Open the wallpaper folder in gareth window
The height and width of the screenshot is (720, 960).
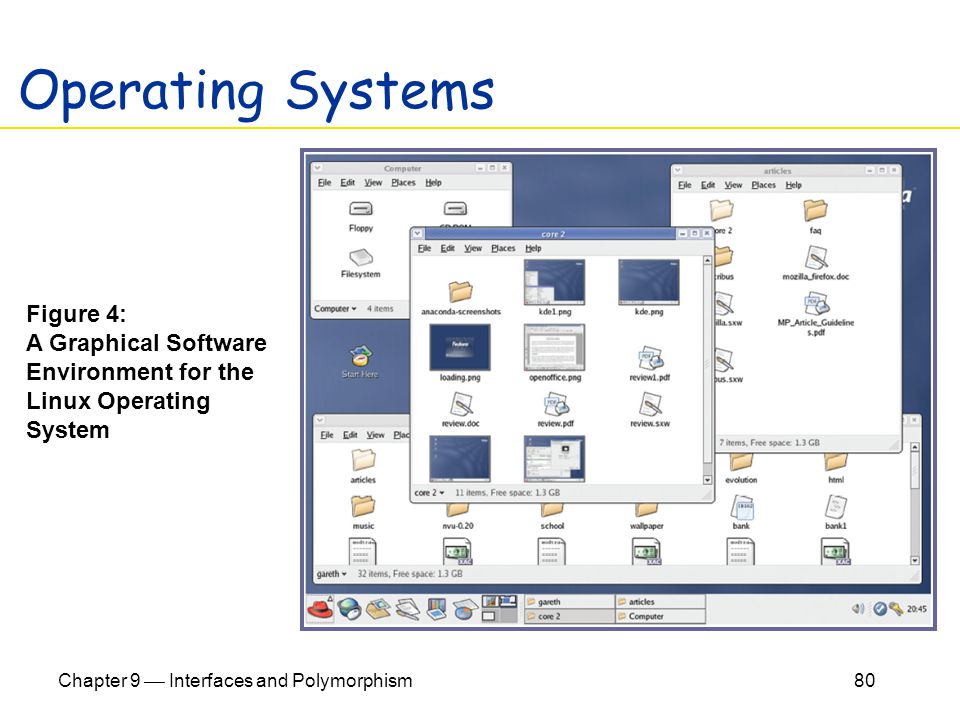647,510
